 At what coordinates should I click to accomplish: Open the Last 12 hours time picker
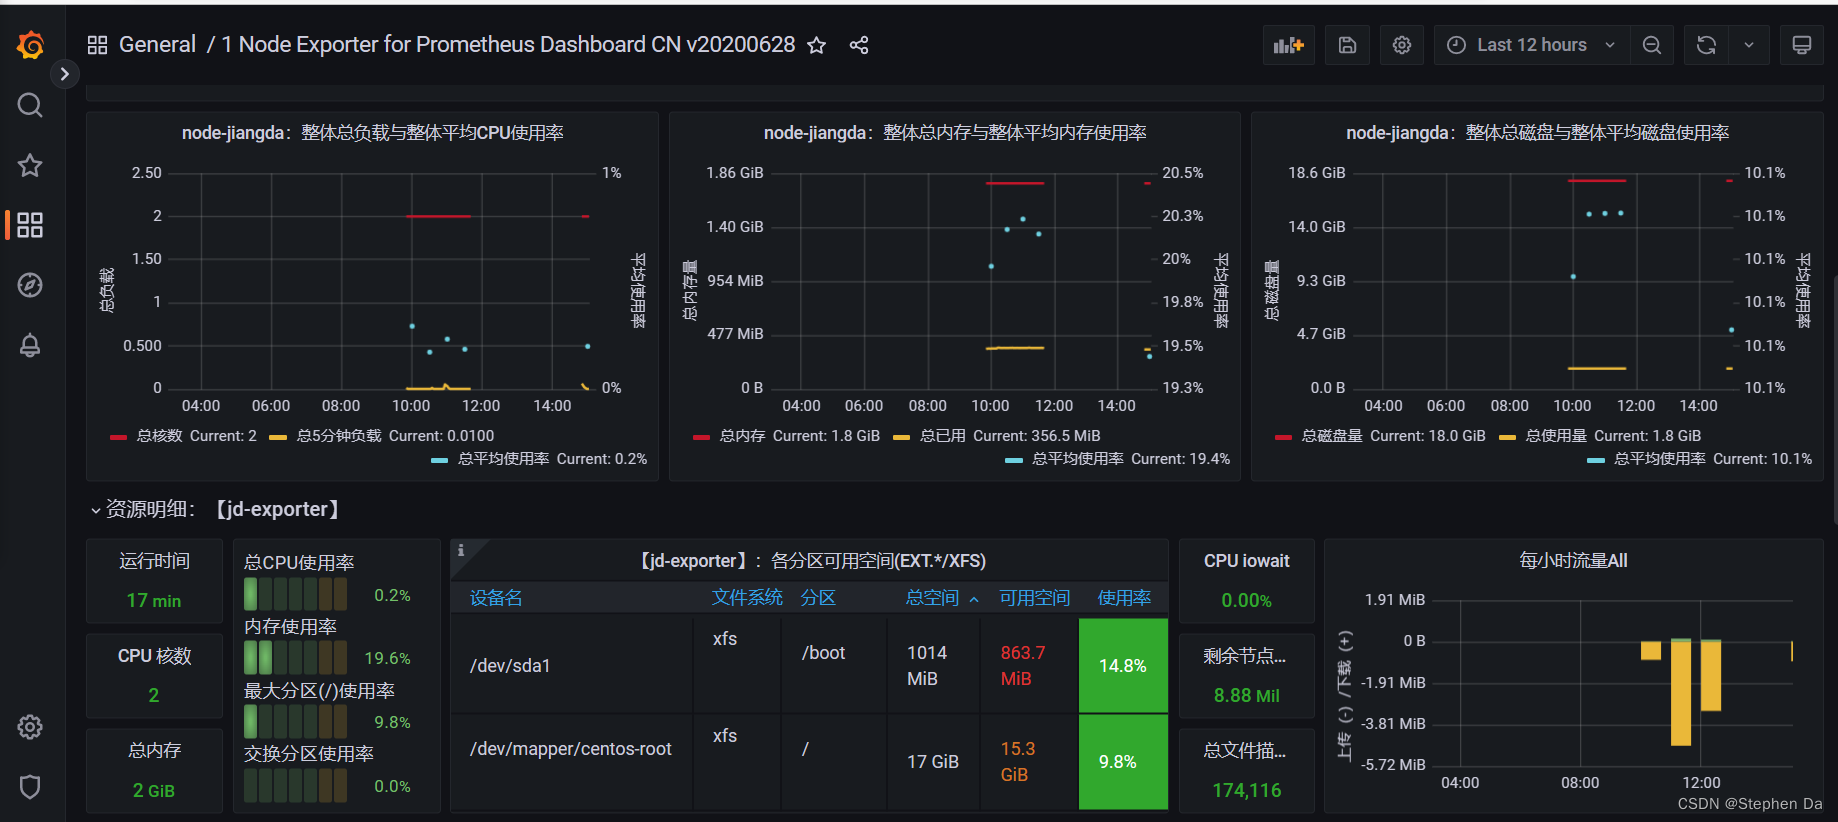click(1531, 45)
